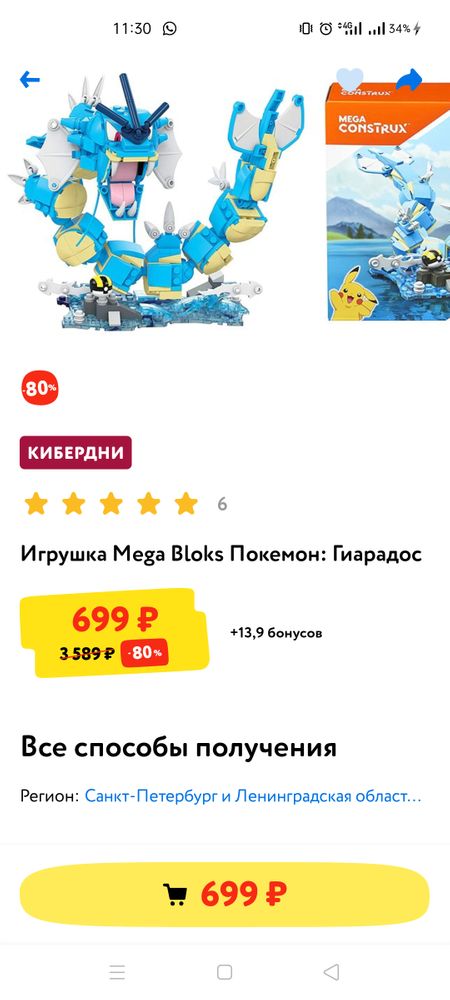Open Android recent apps menu icon

coord(117,972)
